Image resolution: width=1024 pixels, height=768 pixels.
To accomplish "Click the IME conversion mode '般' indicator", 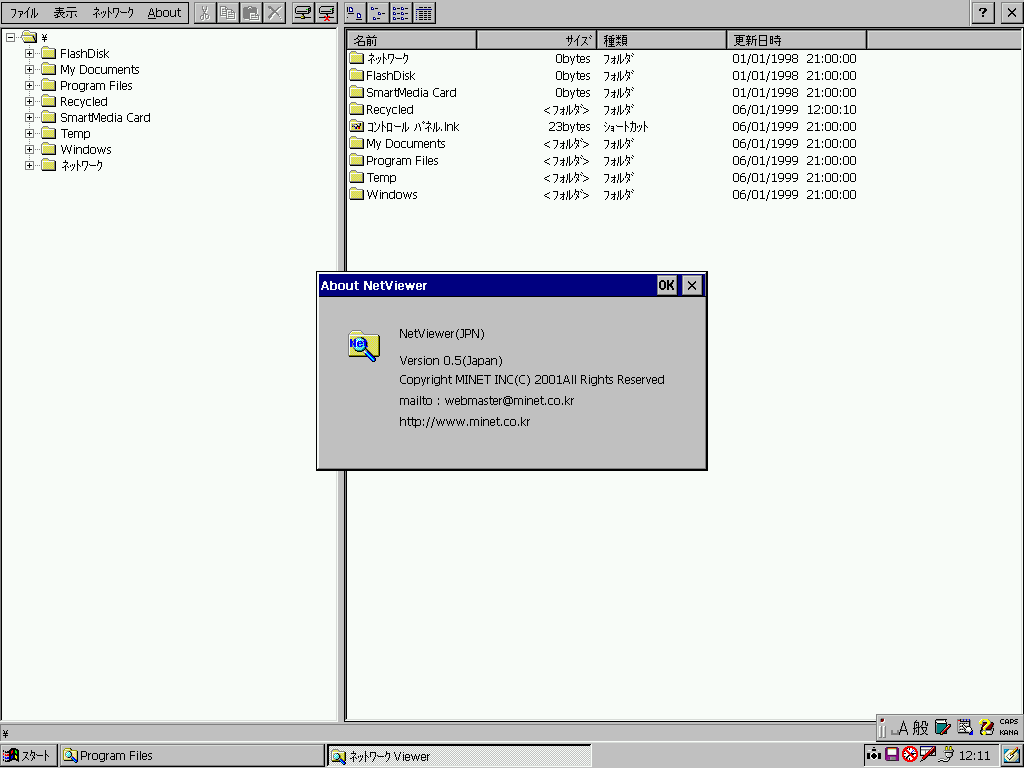I will point(920,727).
